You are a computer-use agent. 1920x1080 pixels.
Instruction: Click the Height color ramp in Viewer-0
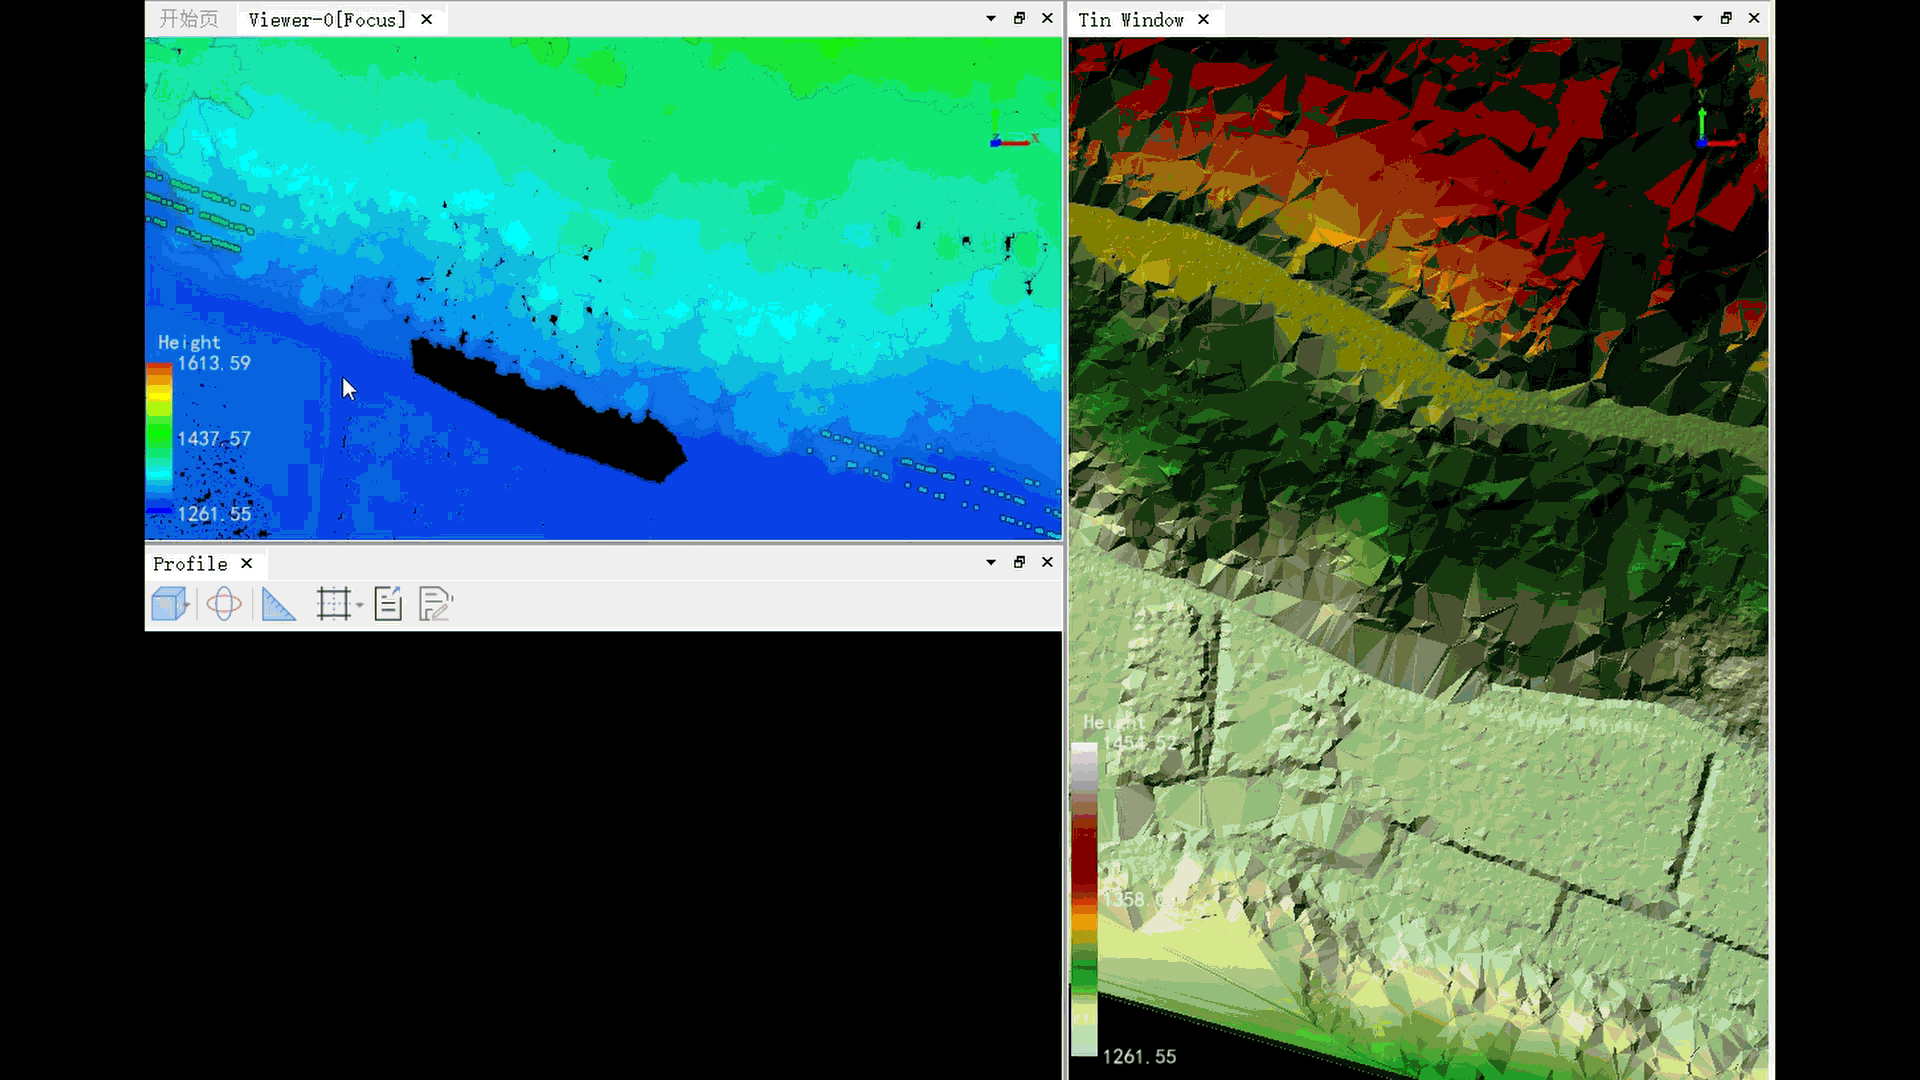click(159, 440)
